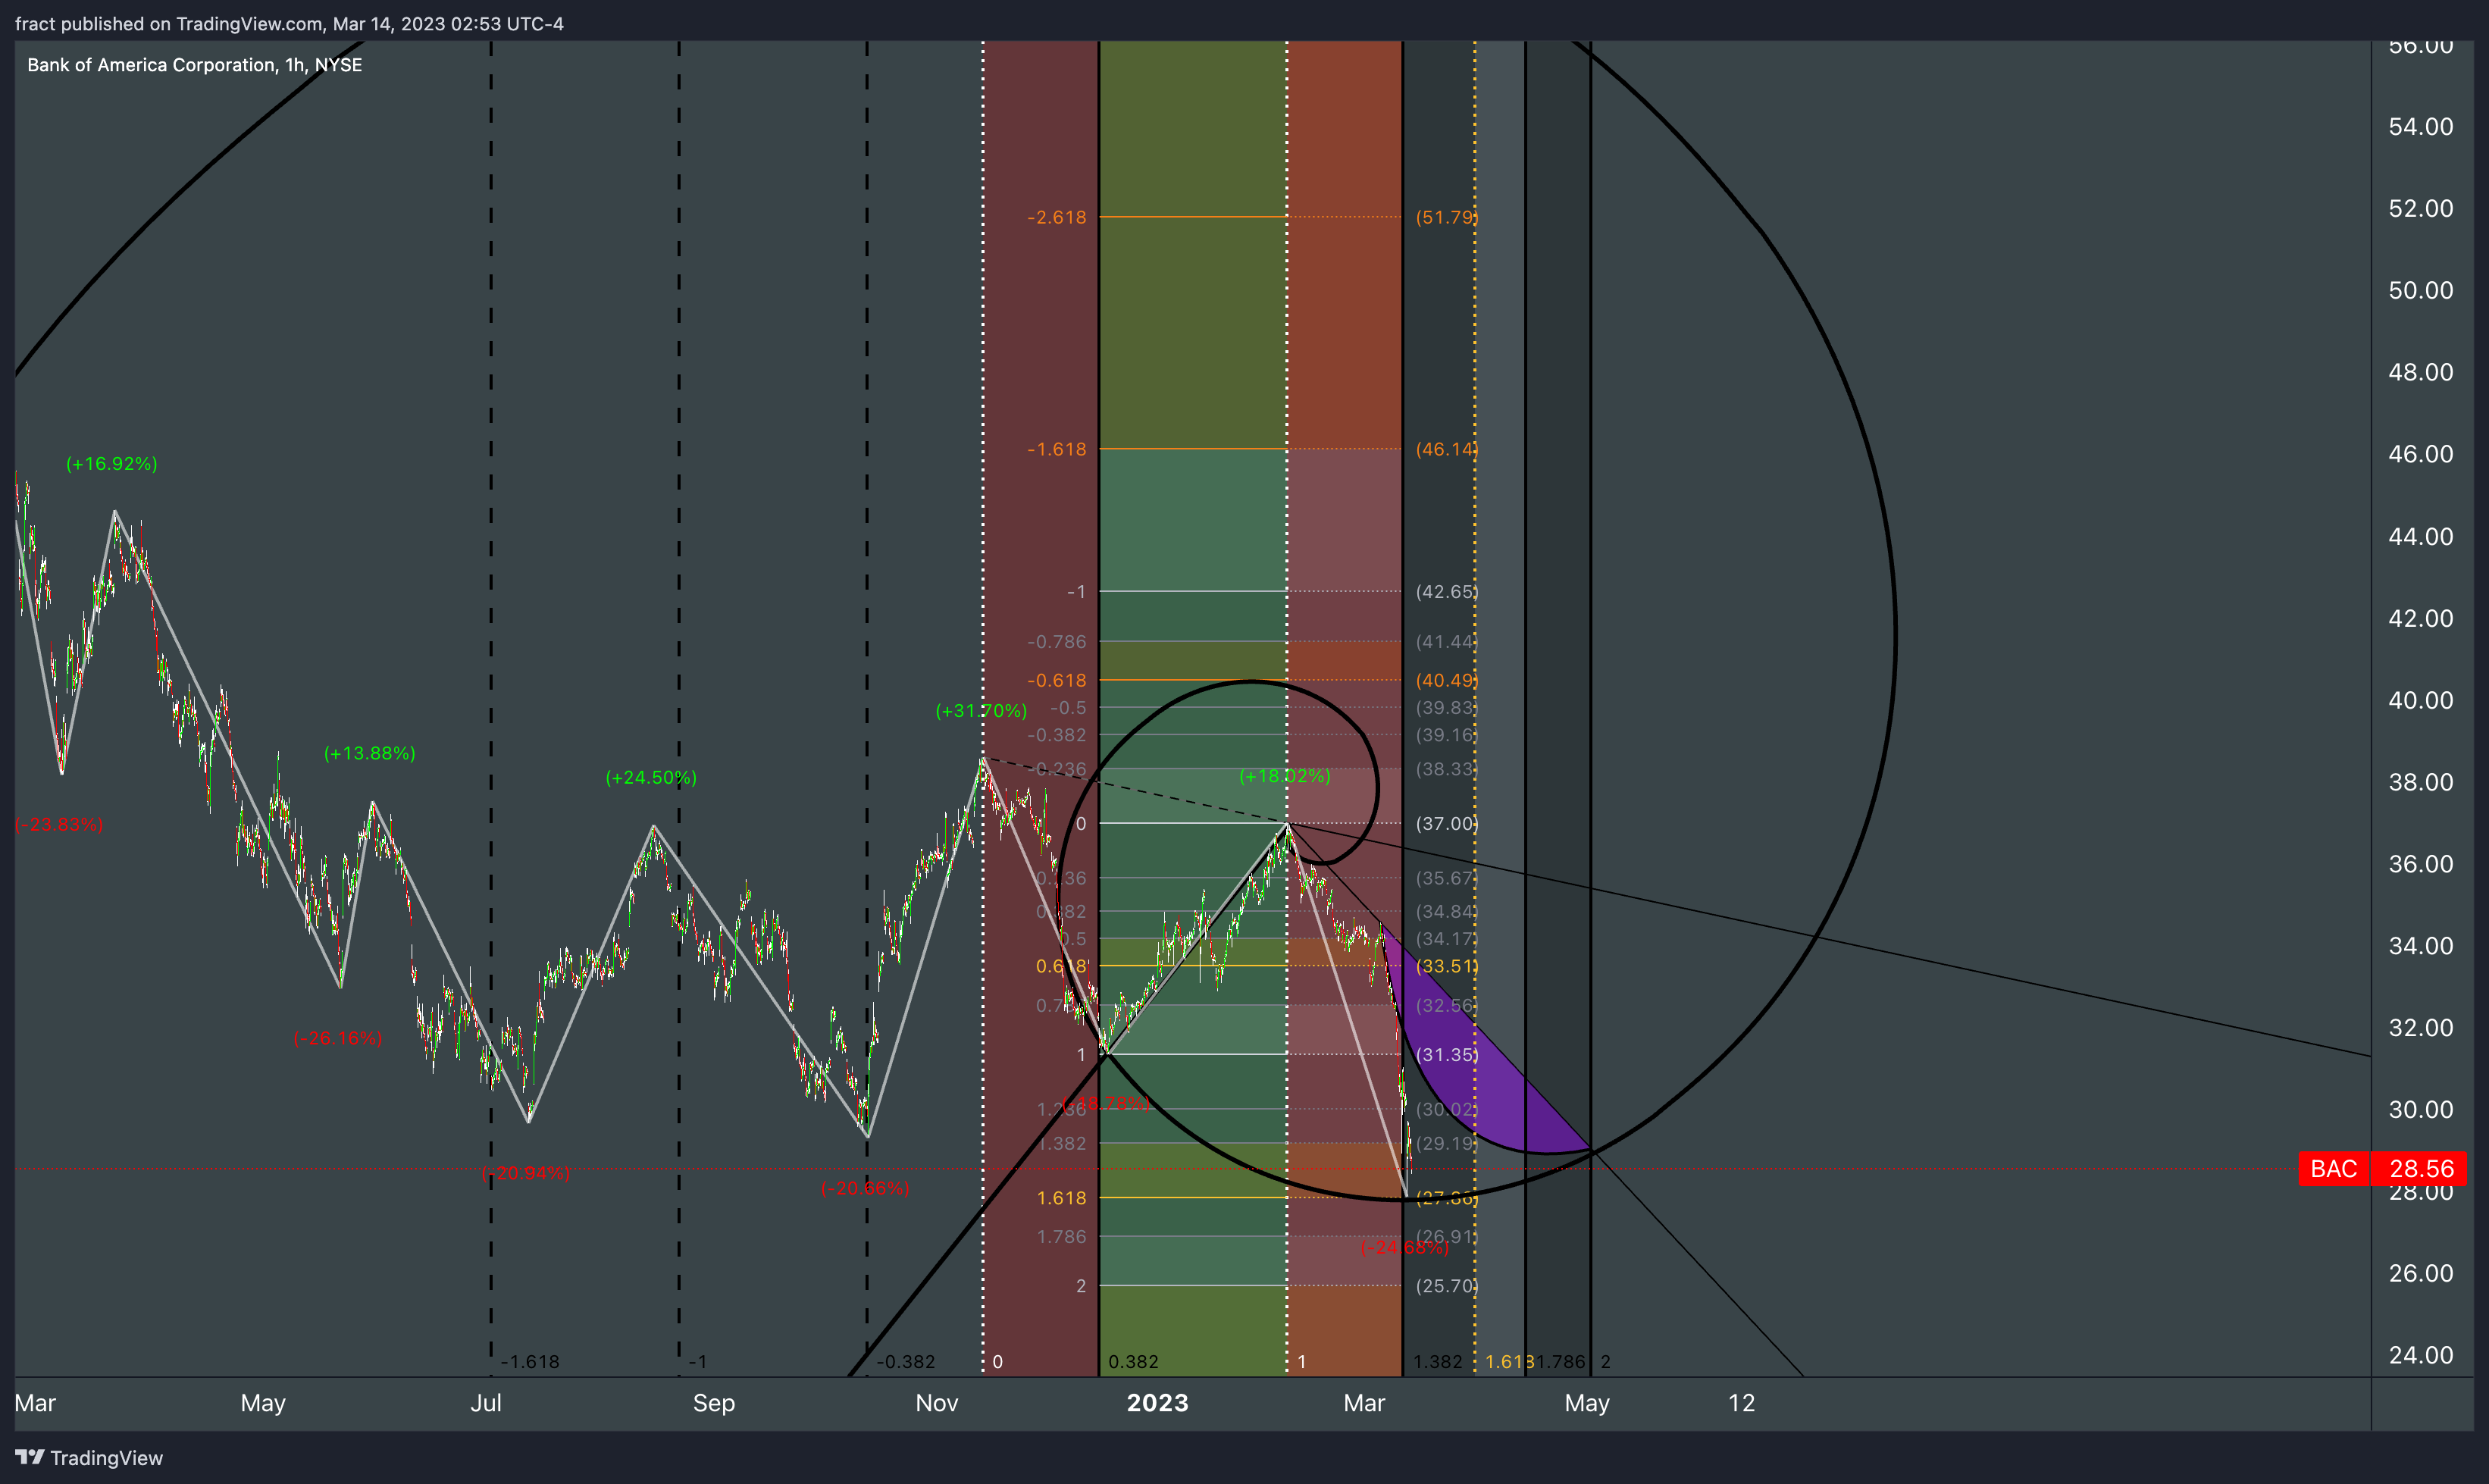
Task: Click the 24.00 price axis label
Action: click(x=2420, y=1355)
